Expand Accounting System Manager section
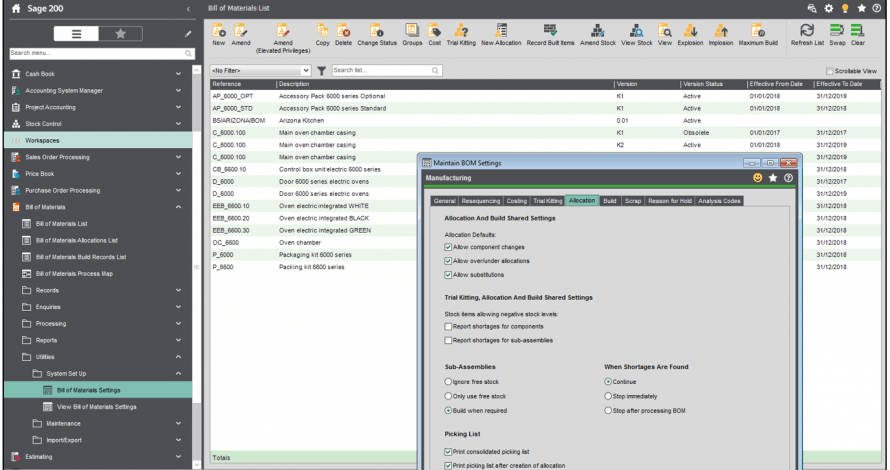Screen dimensions: 890x470 pos(178,90)
